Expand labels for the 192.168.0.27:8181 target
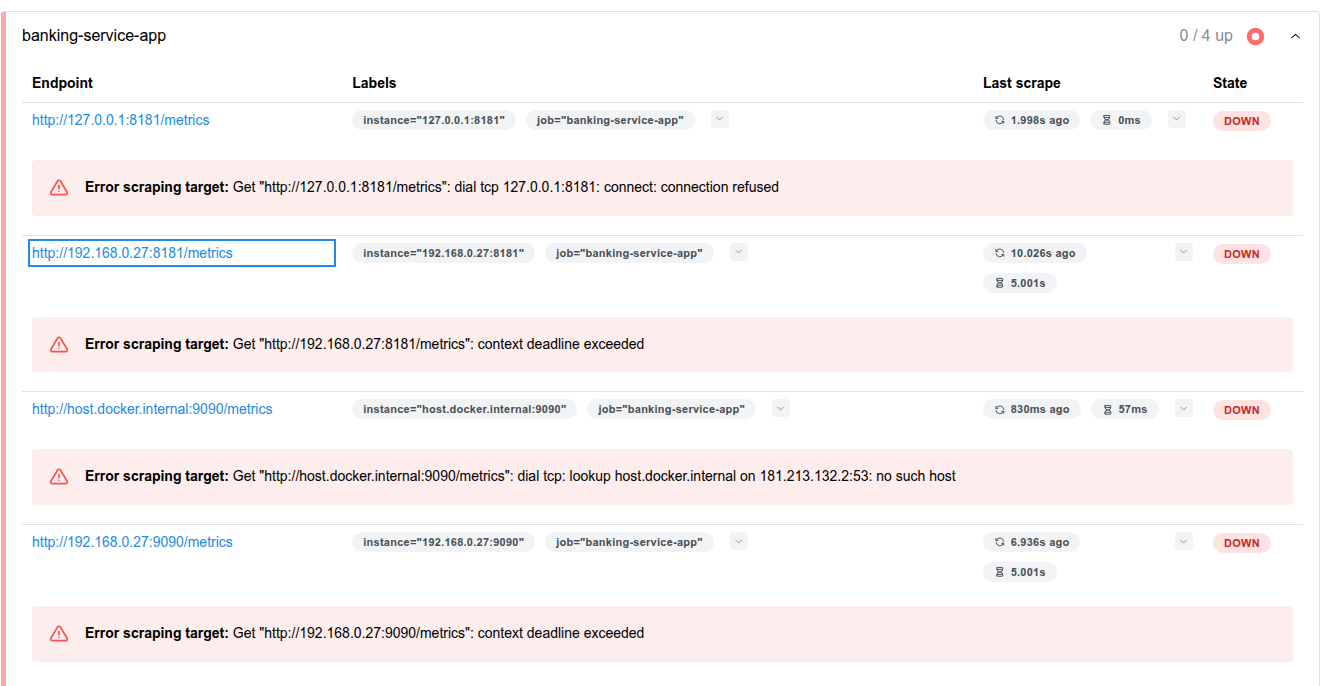The height and width of the screenshot is (686, 1324). point(739,252)
